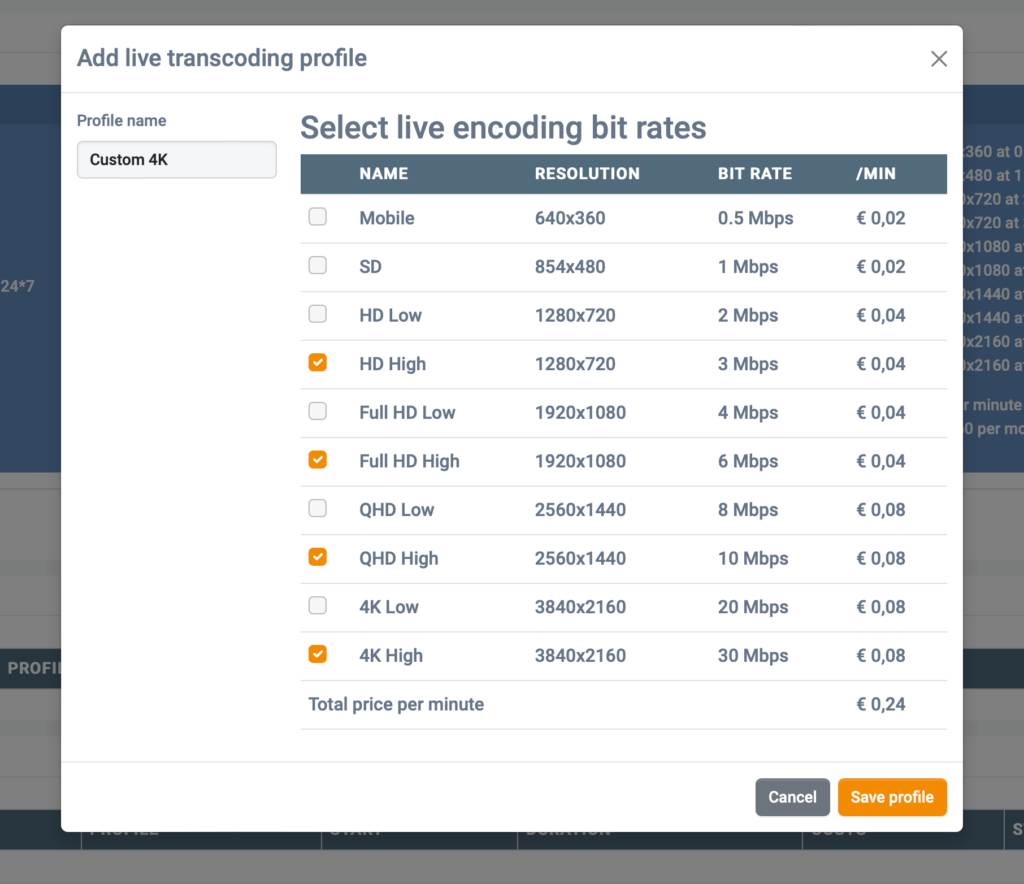Disable the Full HD High bit rate
This screenshot has width=1024, height=884.
click(317, 460)
